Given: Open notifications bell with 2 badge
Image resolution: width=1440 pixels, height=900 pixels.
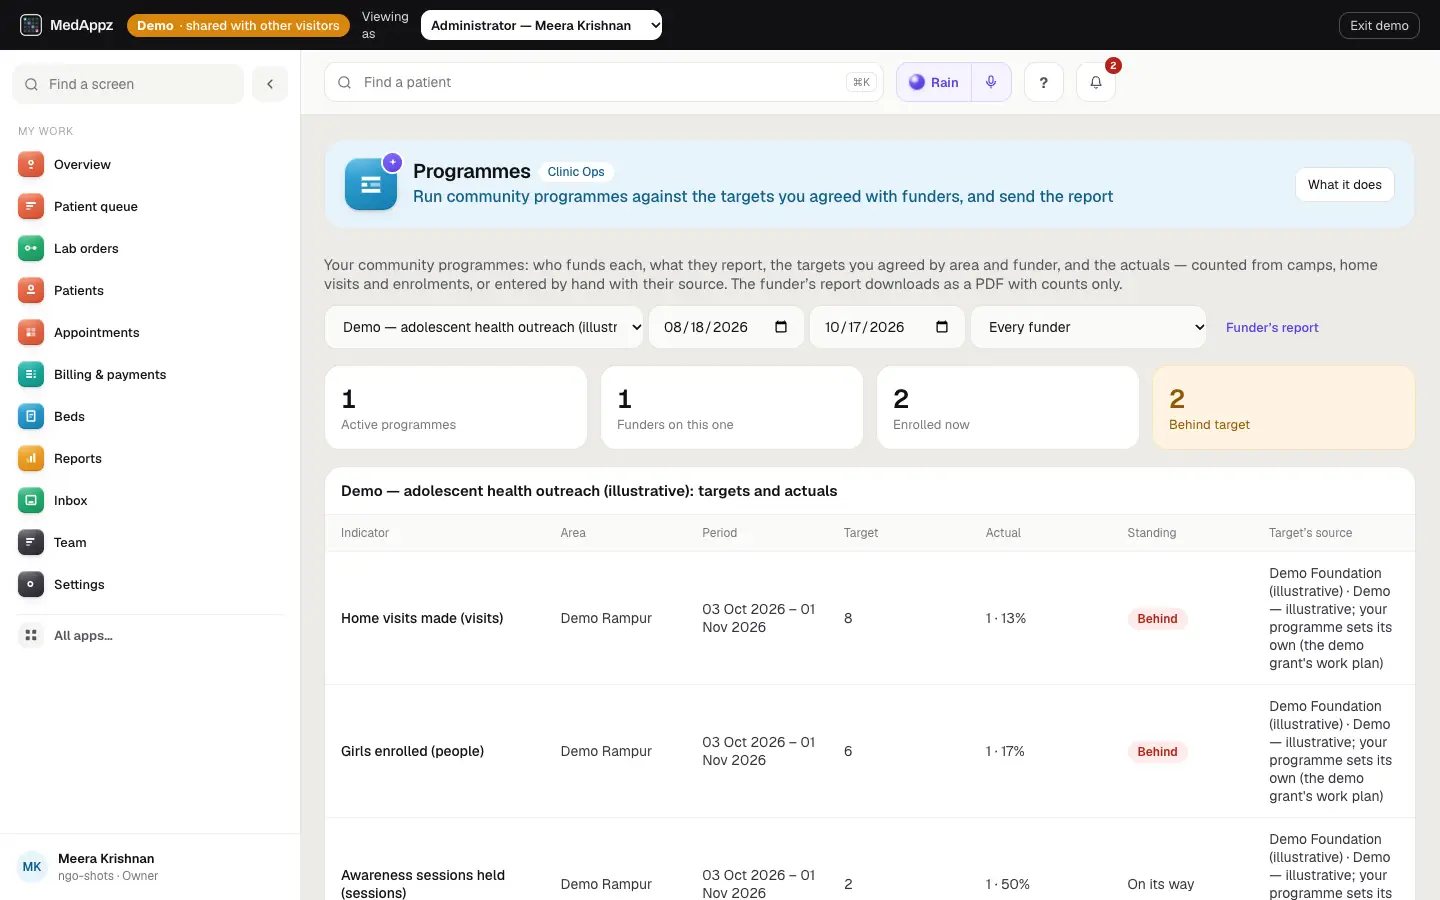Looking at the screenshot, I should coord(1096,82).
